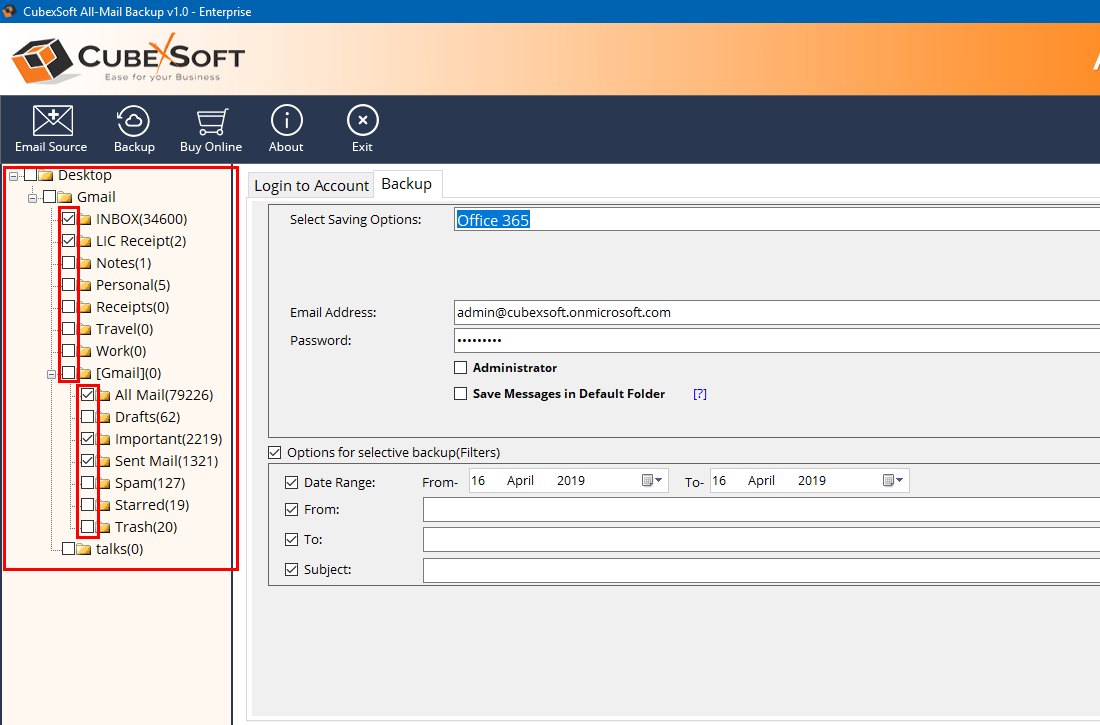Select the Backup tab
The image size is (1100, 725).
pyautogui.click(x=407, y=184)
